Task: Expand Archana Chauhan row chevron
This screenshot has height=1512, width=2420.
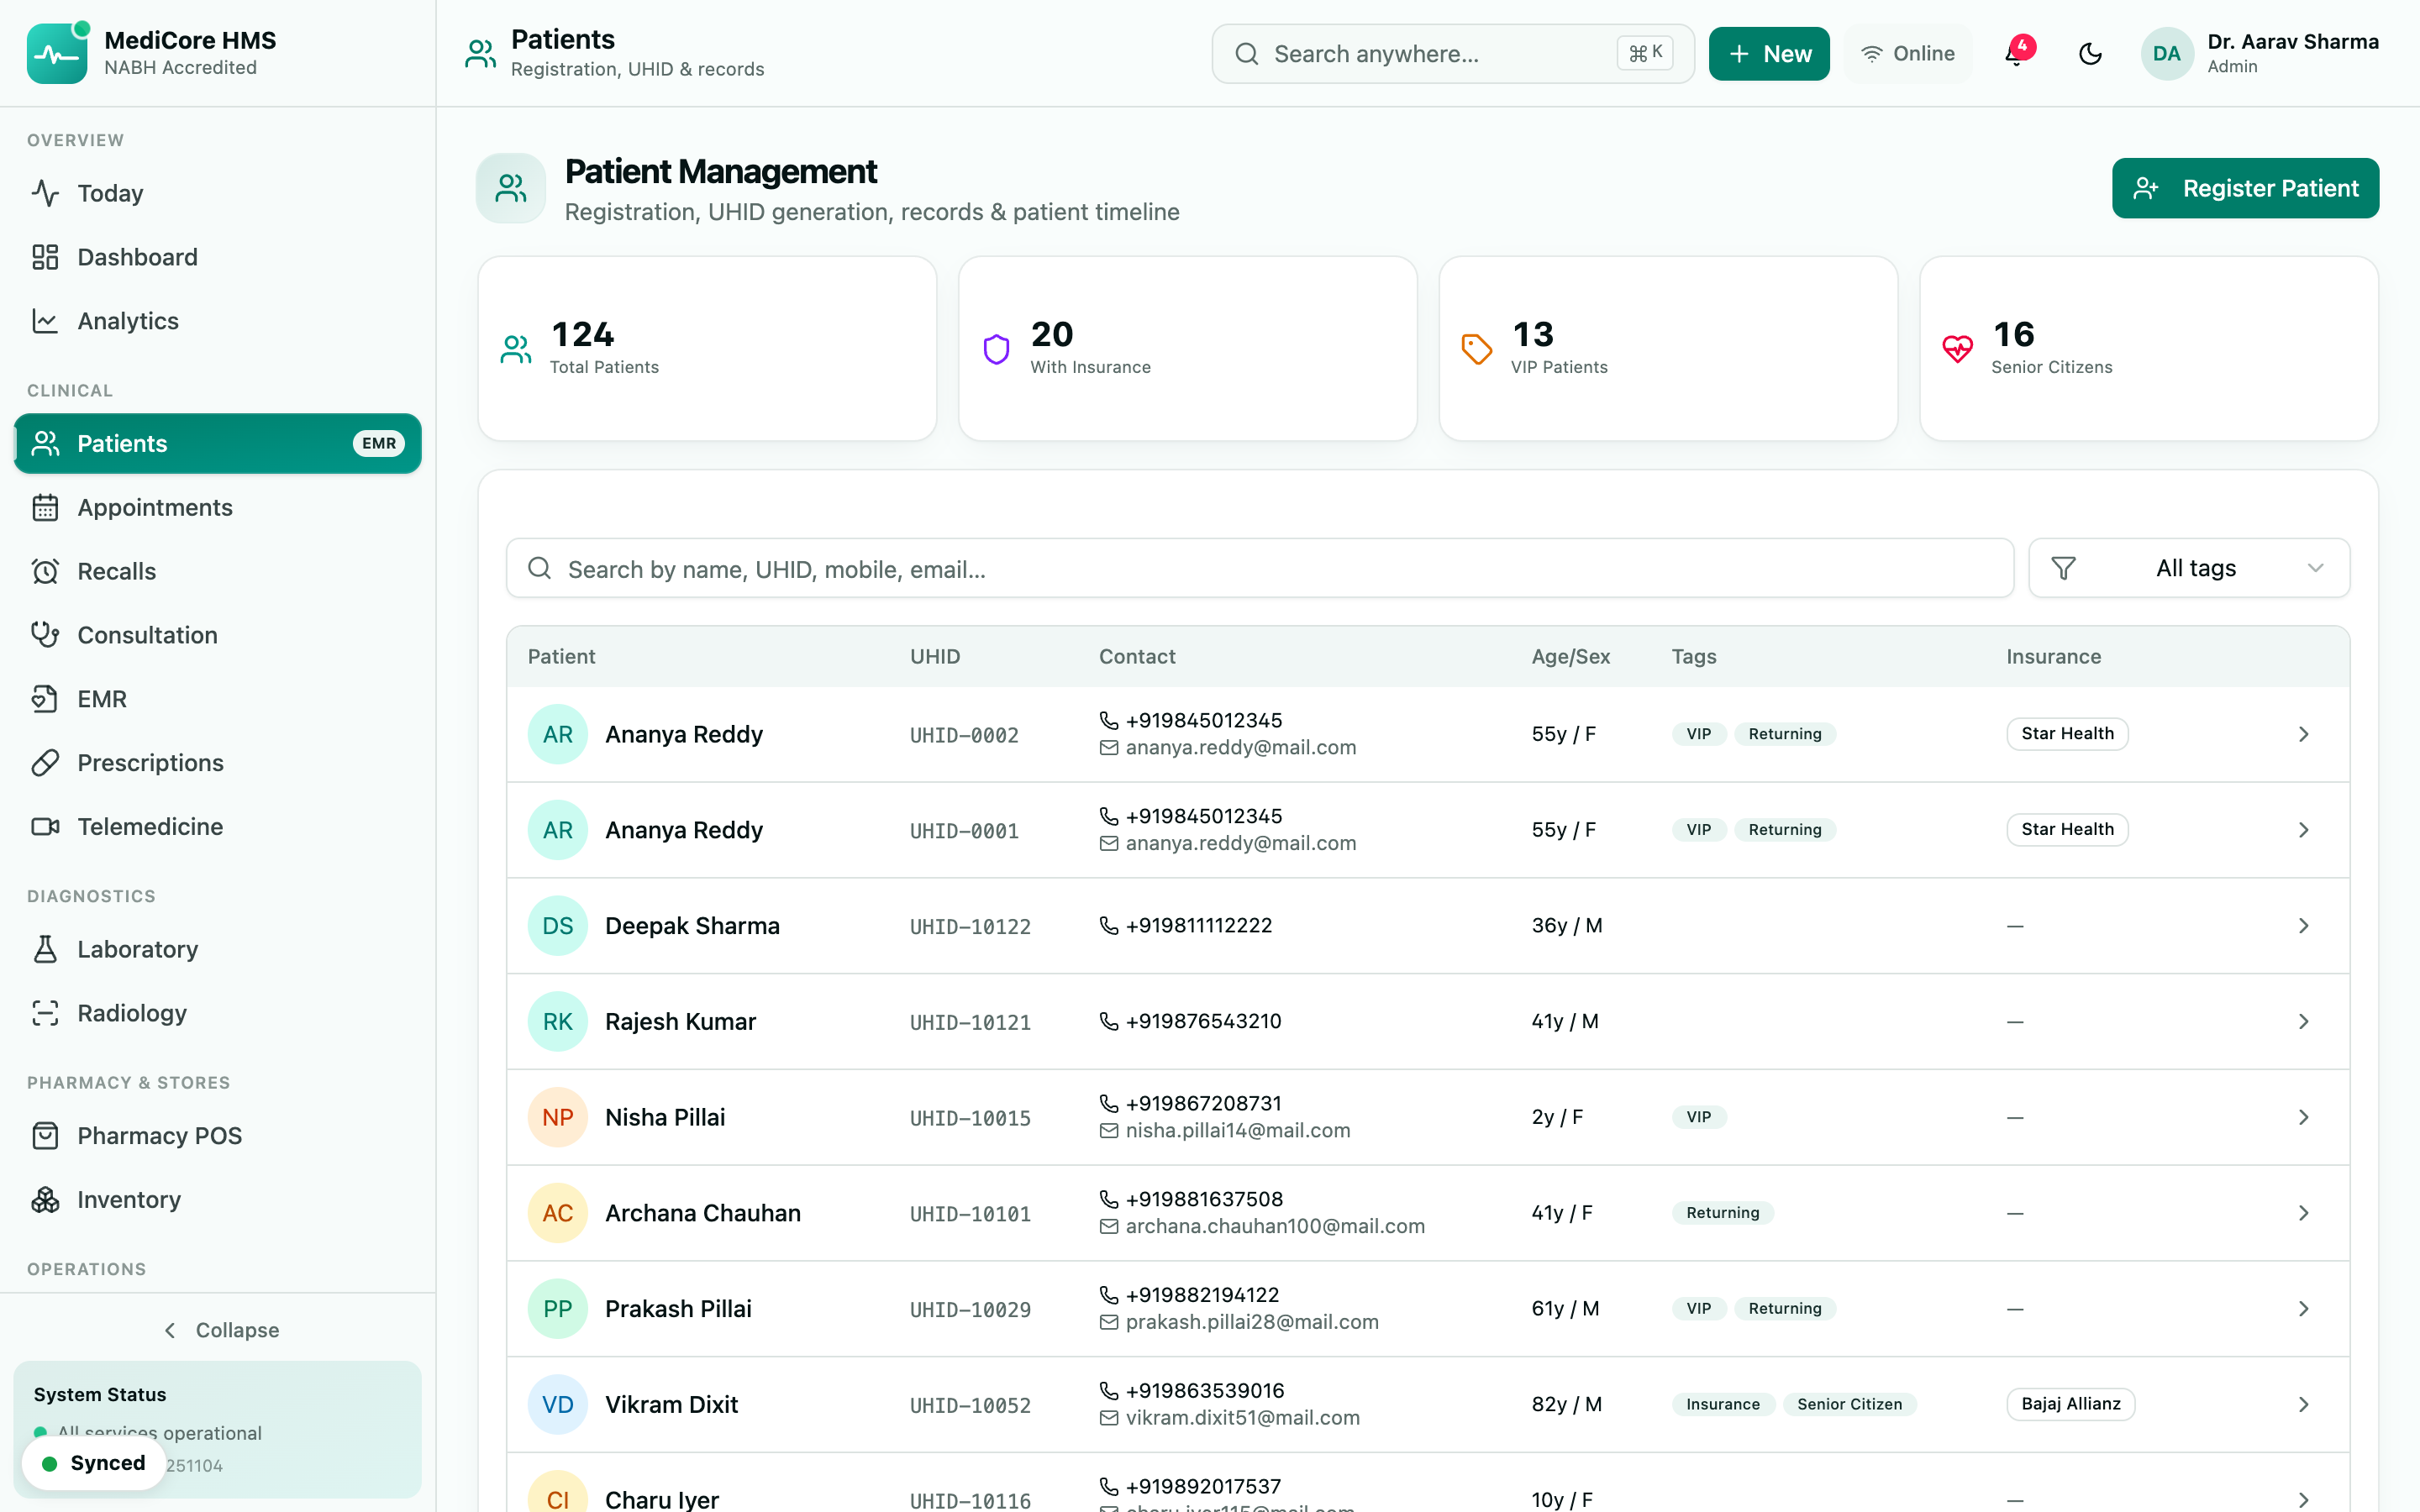Action: (x=2303, y=1214)
